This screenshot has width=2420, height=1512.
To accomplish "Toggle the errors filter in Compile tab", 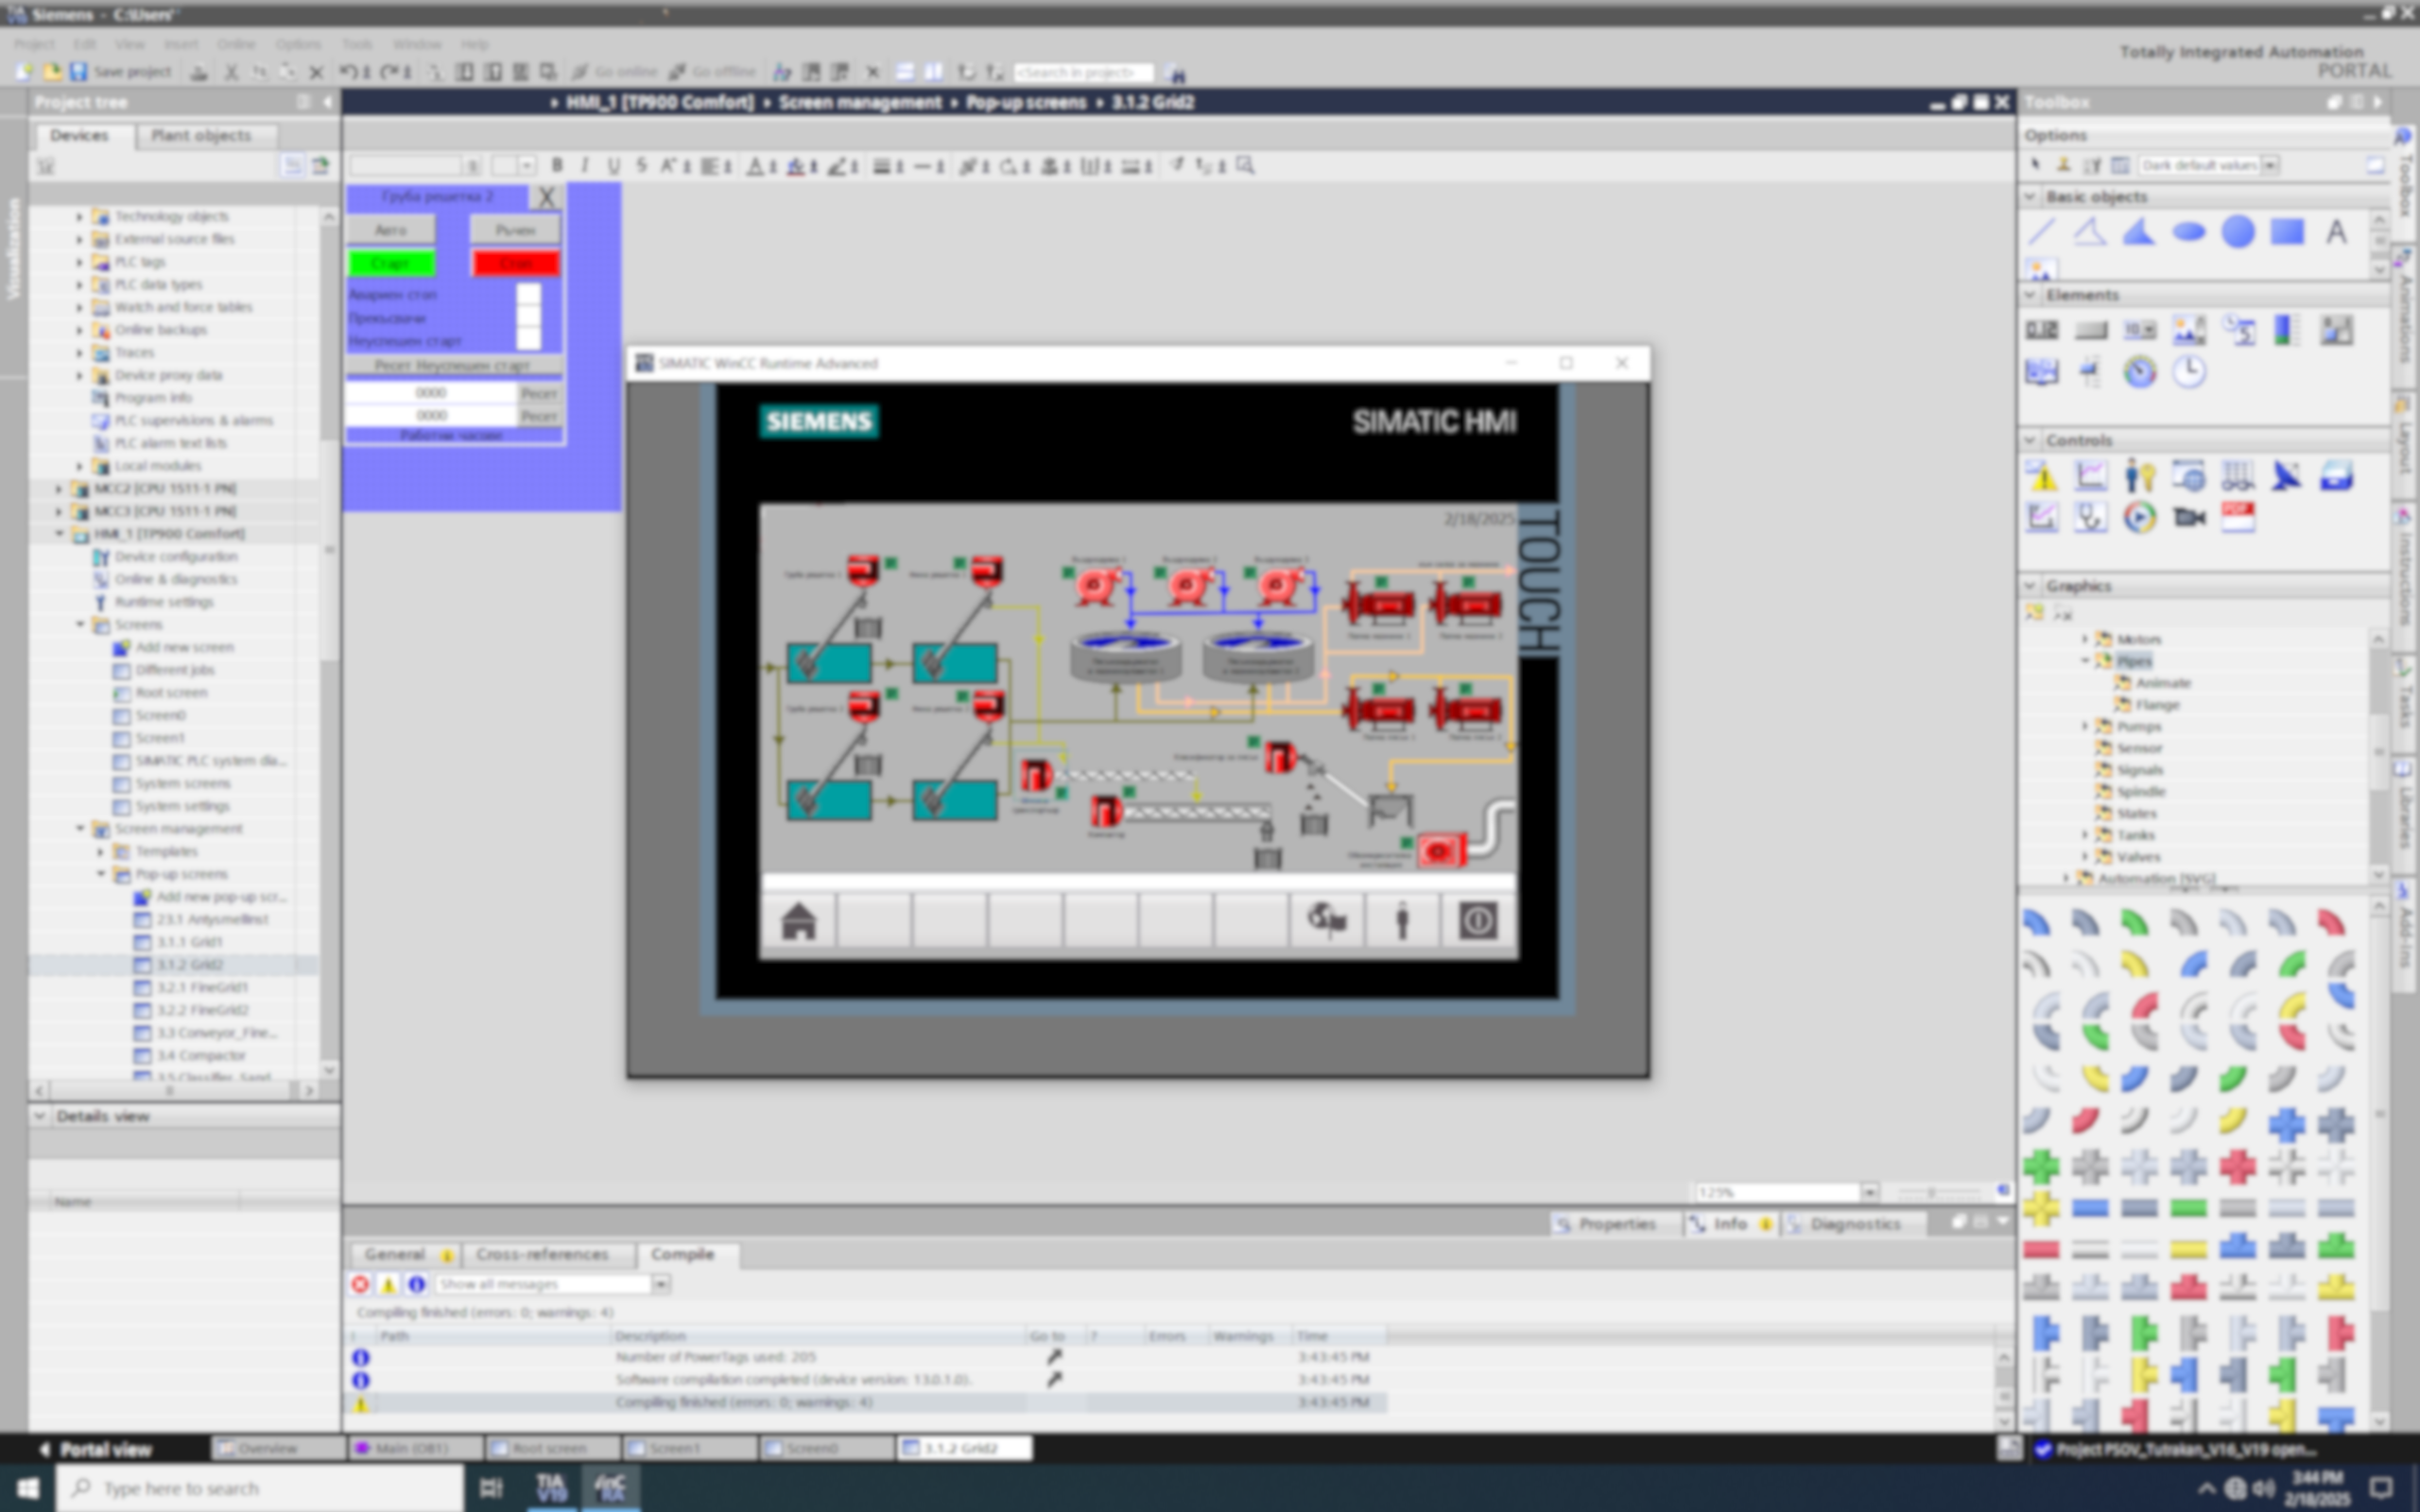I will (360, 1284).
